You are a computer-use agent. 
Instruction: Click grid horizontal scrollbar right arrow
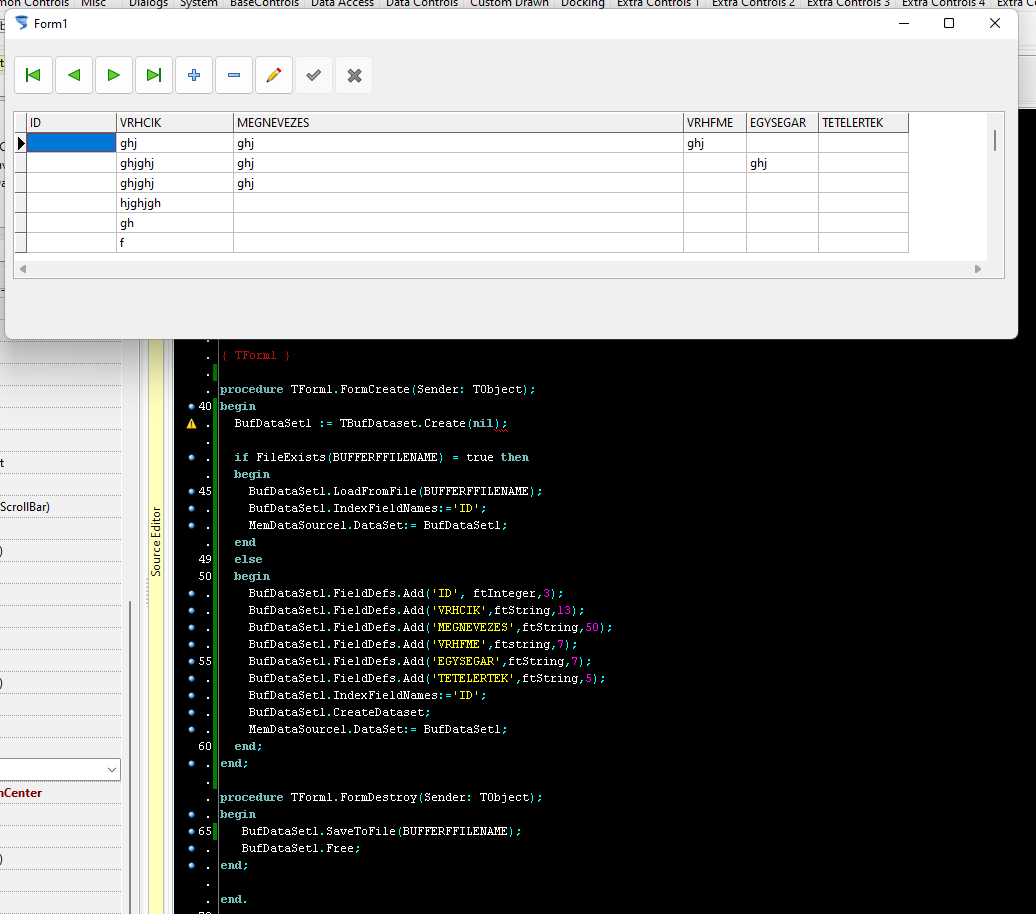(978, 269)
